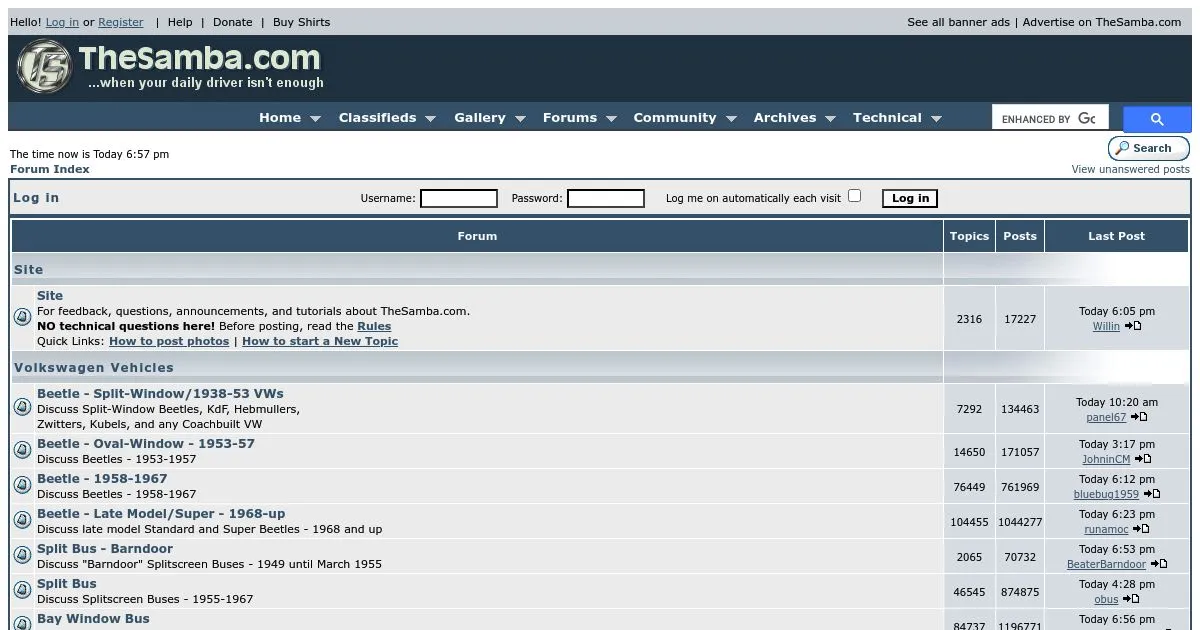
Task: Open the Register link at top
Action: tap(120, 22)
